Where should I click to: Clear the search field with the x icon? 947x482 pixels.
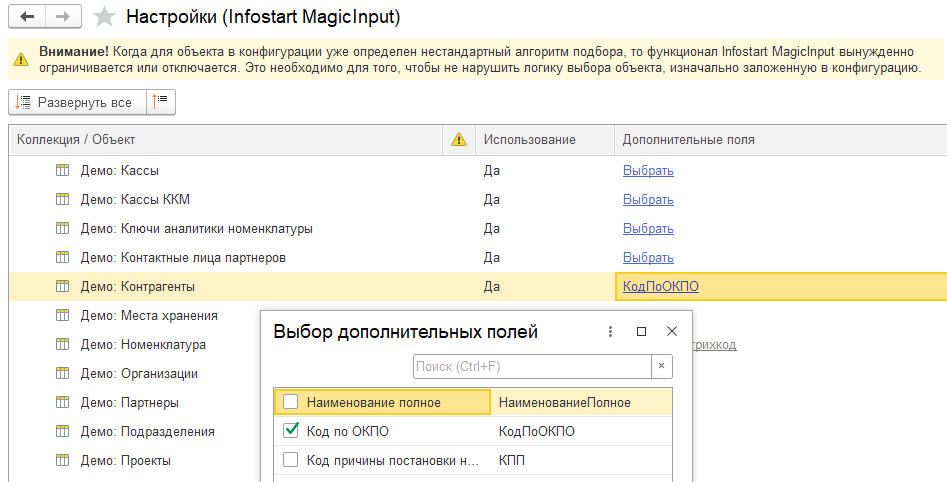(x=662, y=367)
